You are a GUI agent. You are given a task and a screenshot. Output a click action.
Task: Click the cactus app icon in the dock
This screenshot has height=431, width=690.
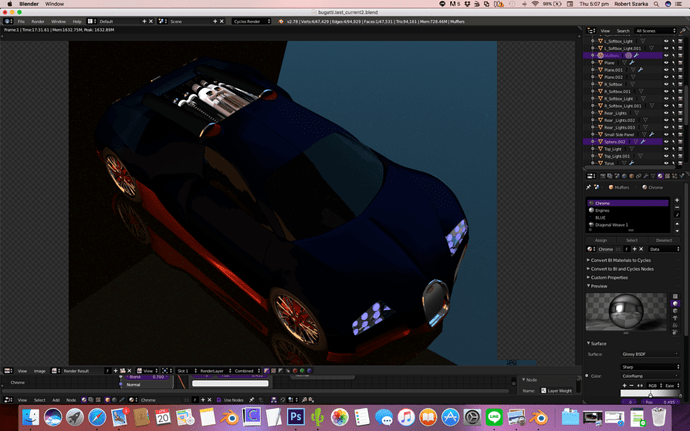318,417
